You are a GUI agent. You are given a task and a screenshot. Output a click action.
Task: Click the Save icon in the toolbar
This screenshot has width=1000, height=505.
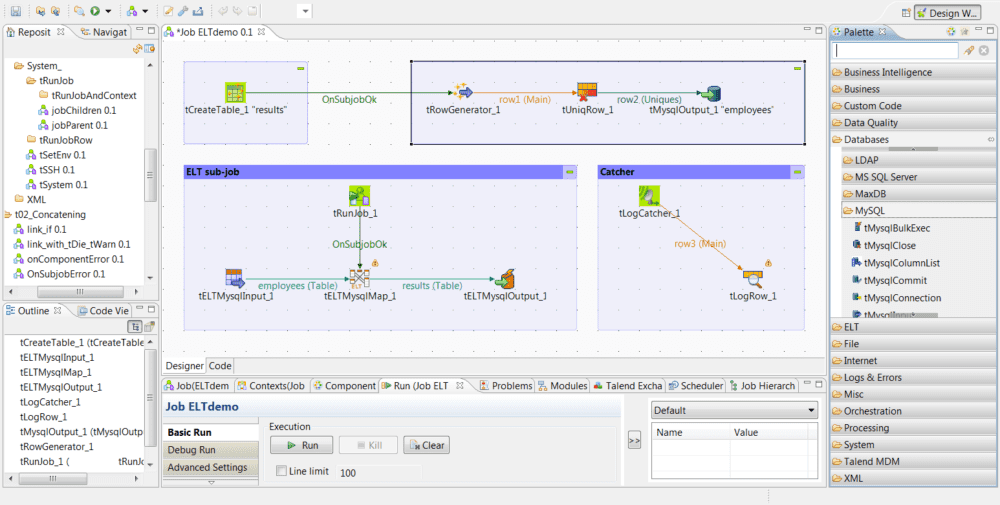point(16,11)
